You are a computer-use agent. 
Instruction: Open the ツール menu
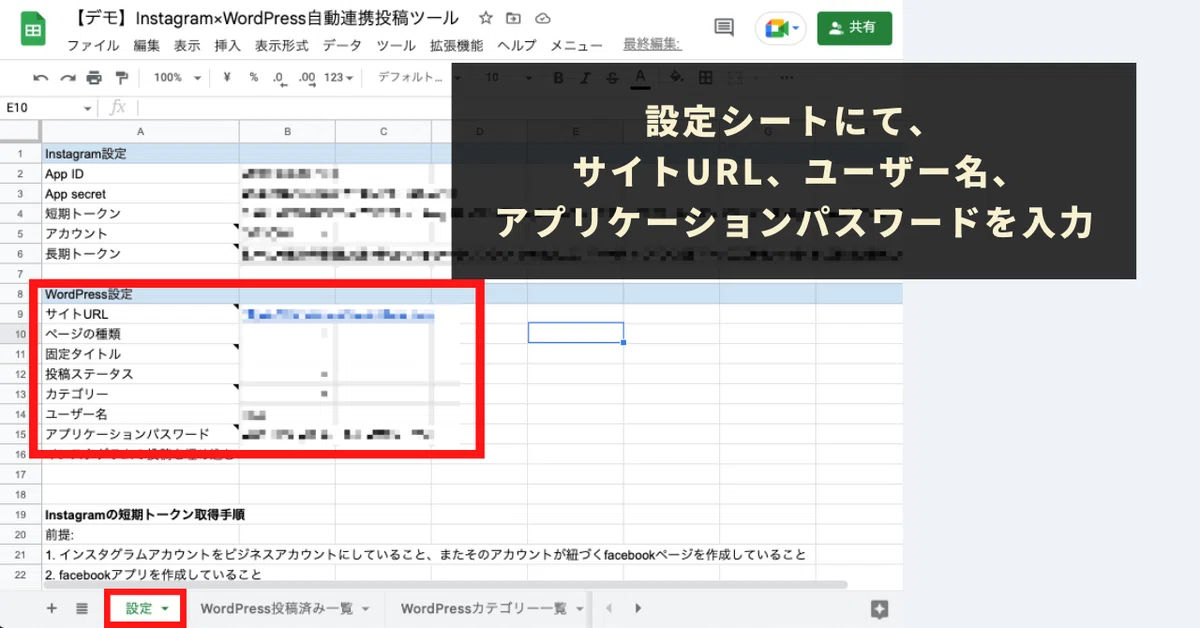pos(396,45)
